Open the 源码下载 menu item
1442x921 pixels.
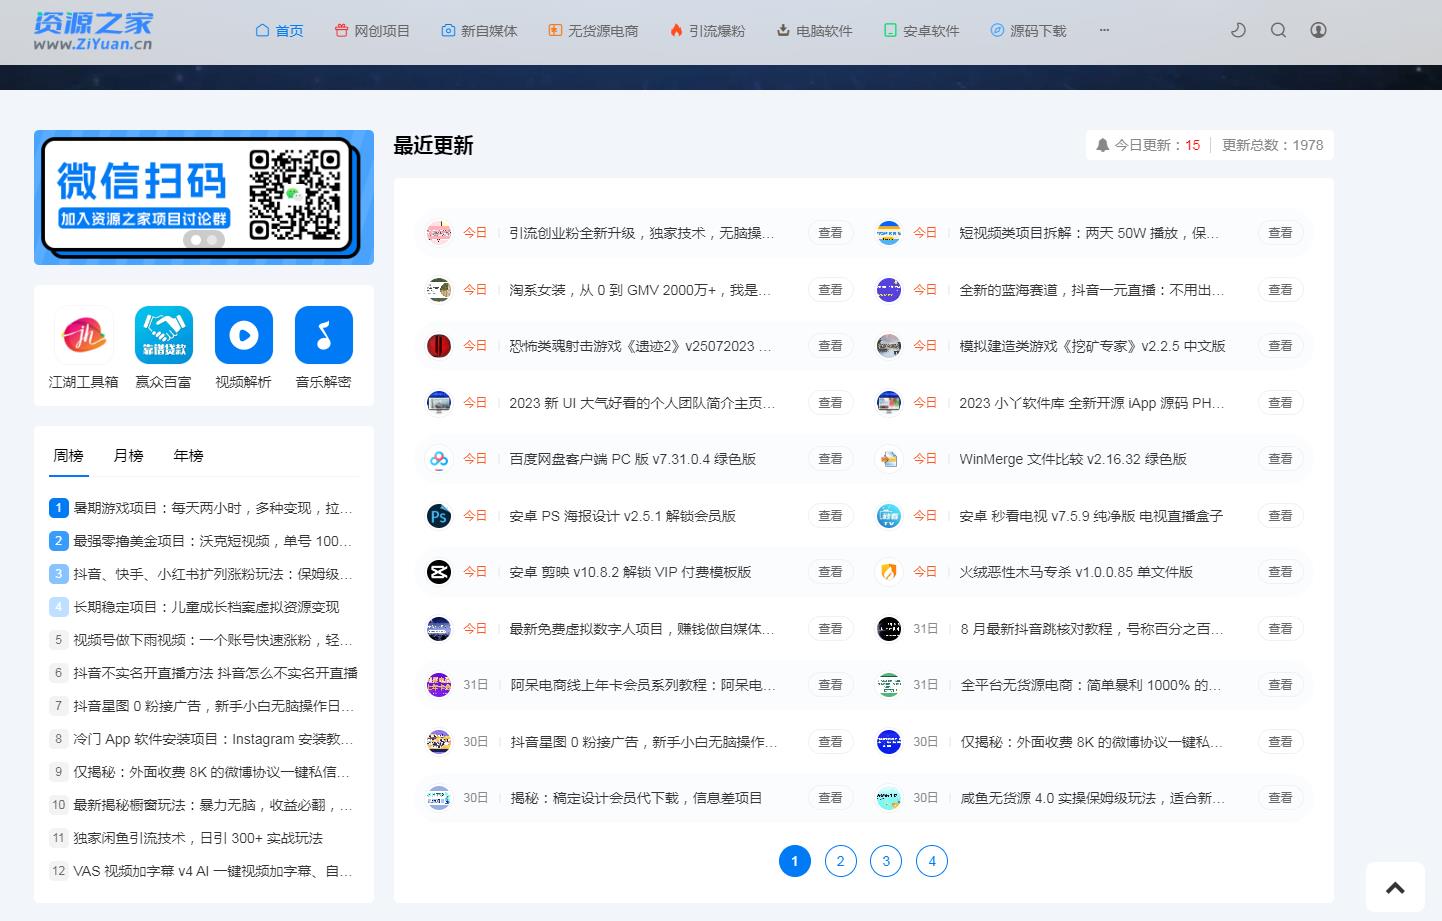1028,31
